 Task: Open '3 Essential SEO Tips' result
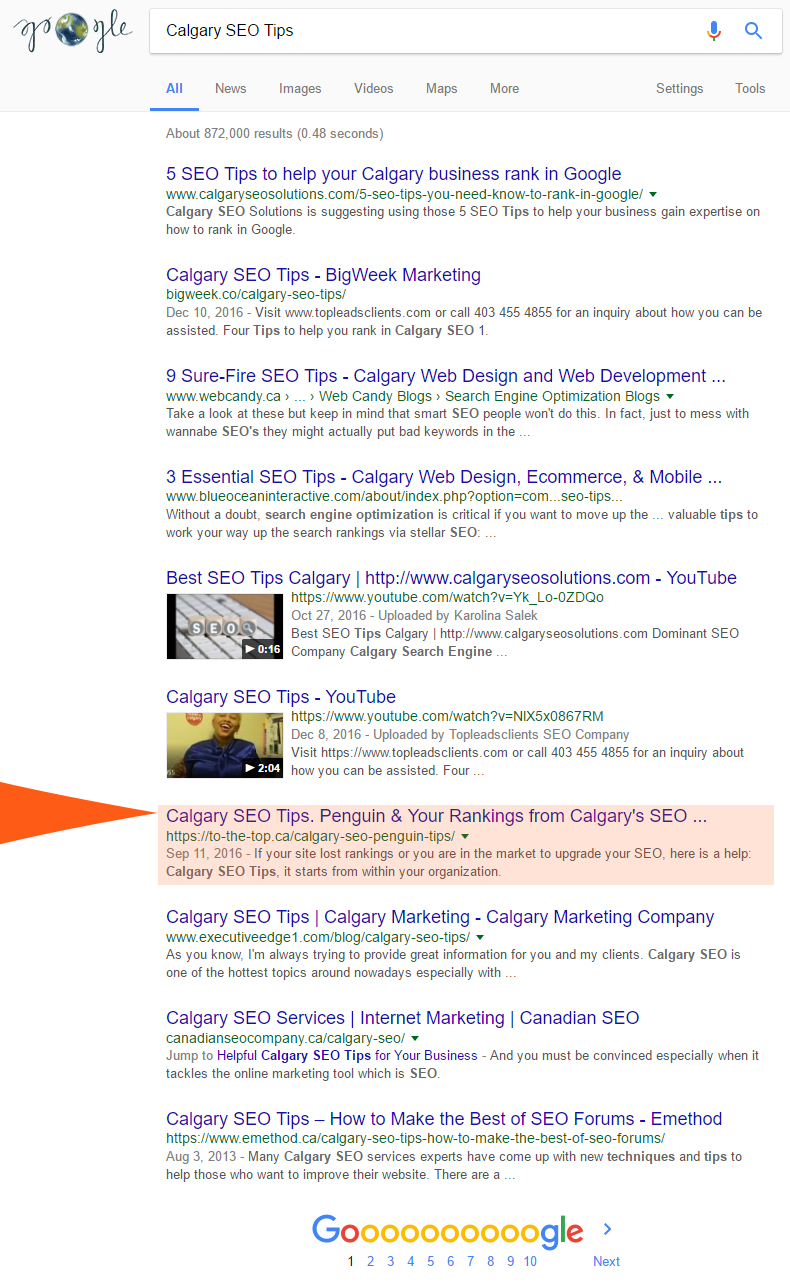pyautogui.click(x=444, y=477)
